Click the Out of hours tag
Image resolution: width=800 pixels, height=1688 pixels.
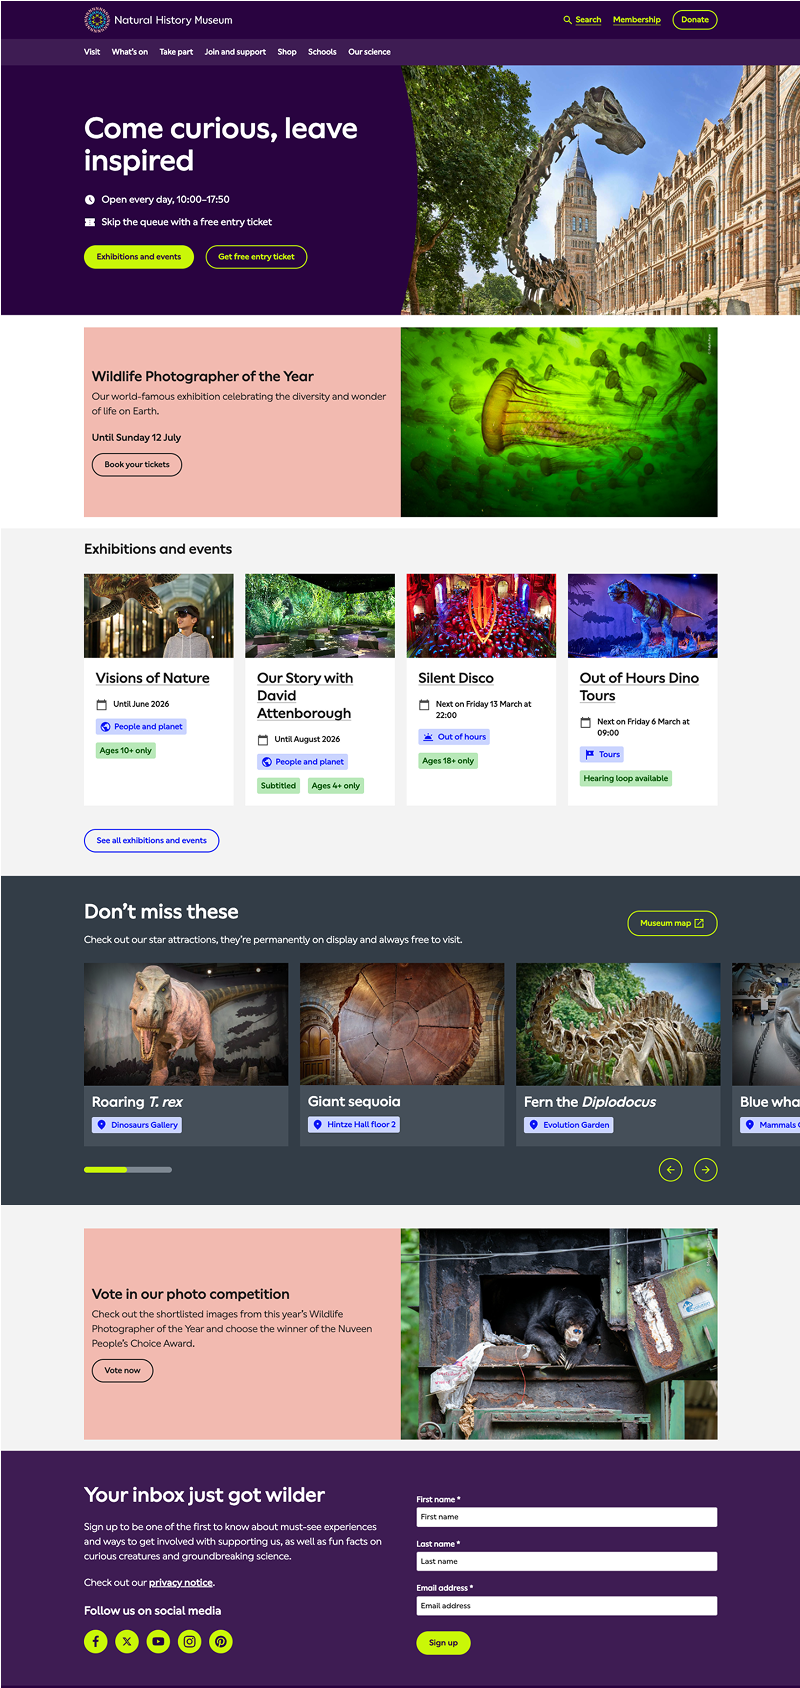(454, 737)
